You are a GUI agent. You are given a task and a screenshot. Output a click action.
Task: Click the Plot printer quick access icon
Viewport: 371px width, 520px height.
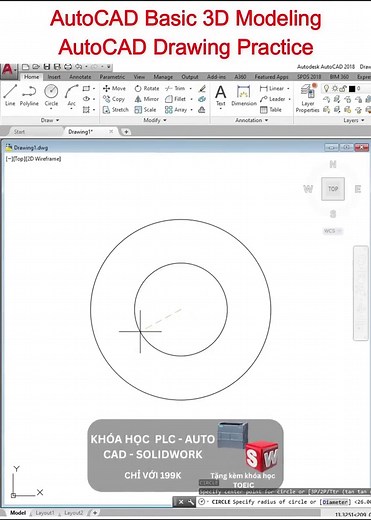tap(68, 67)
